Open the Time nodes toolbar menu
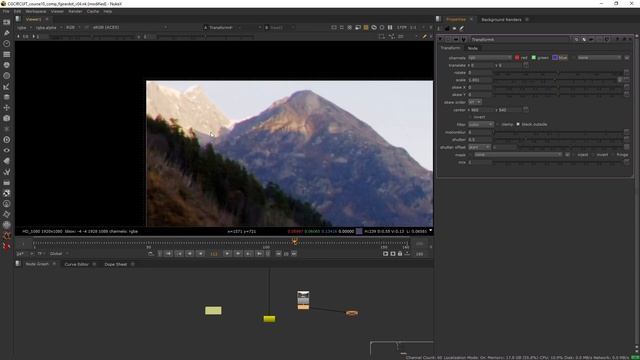640x360 pixels. [7, 43]
